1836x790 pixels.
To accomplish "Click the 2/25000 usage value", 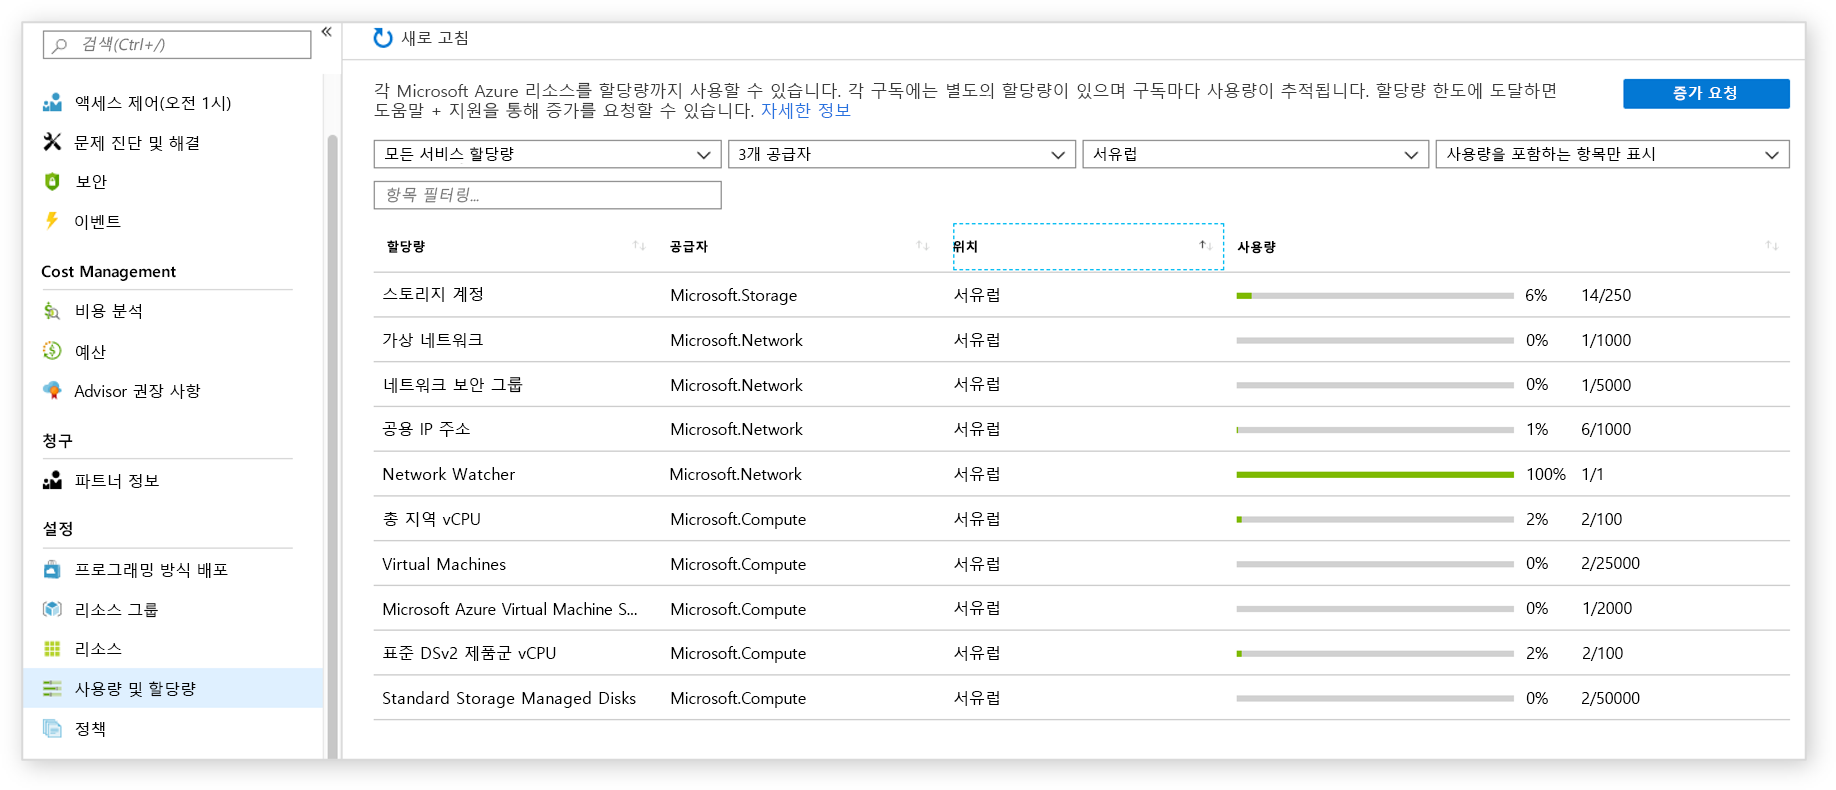I will 1610,564.
